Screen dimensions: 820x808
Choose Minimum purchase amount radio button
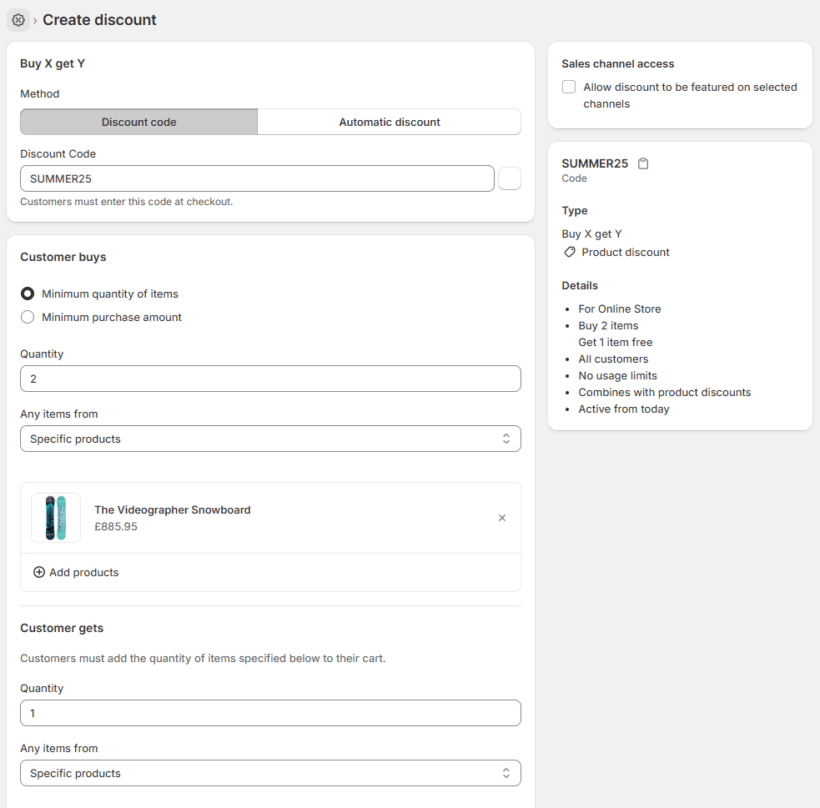pos(28,317)
